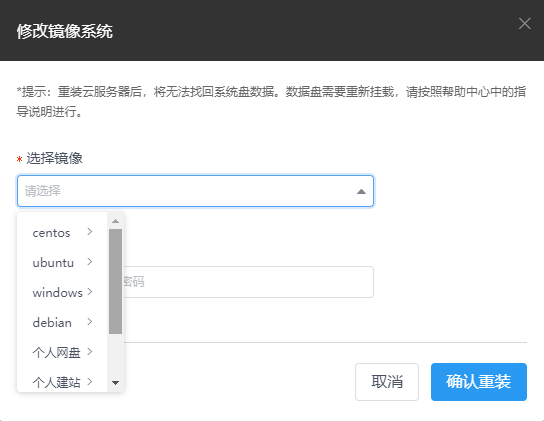
Task: Focus the password (密码) input field
Action: click(248, 282)
